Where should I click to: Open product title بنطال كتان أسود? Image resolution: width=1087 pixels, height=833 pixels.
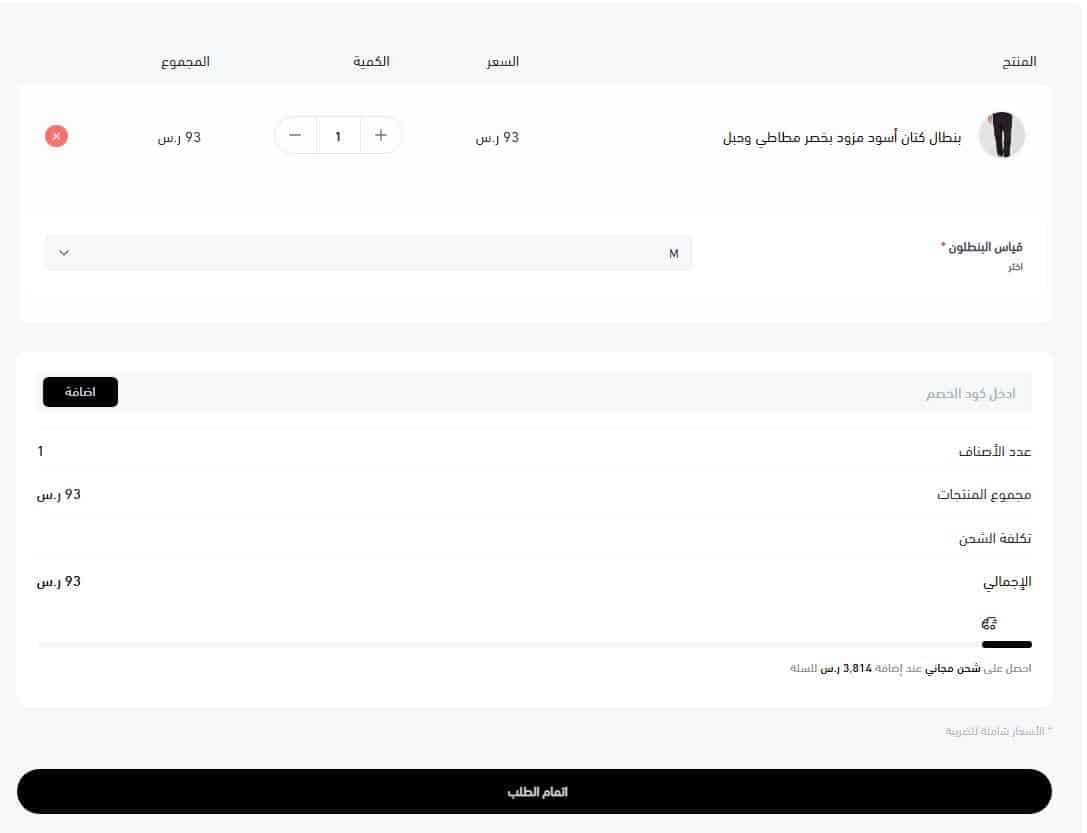pyautogui.click(x=842, y=137)
